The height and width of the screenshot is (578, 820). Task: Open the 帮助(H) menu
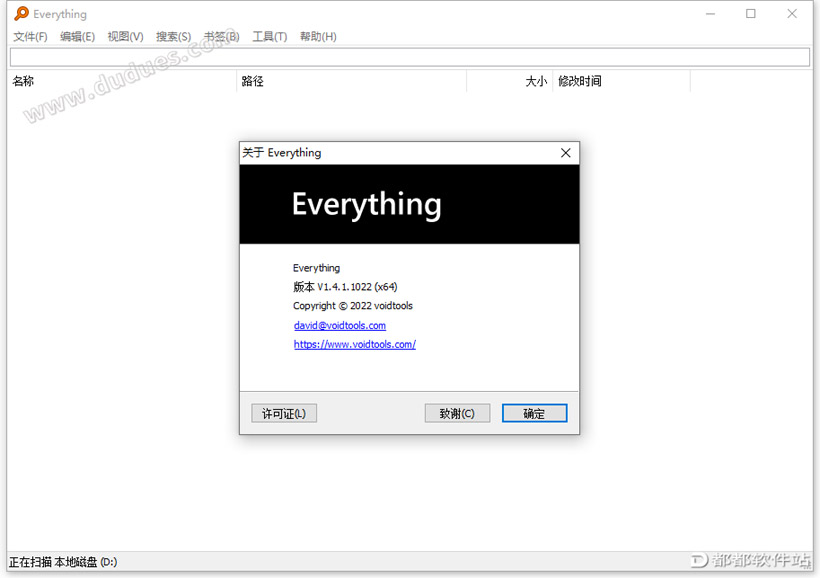pos(318,37)
